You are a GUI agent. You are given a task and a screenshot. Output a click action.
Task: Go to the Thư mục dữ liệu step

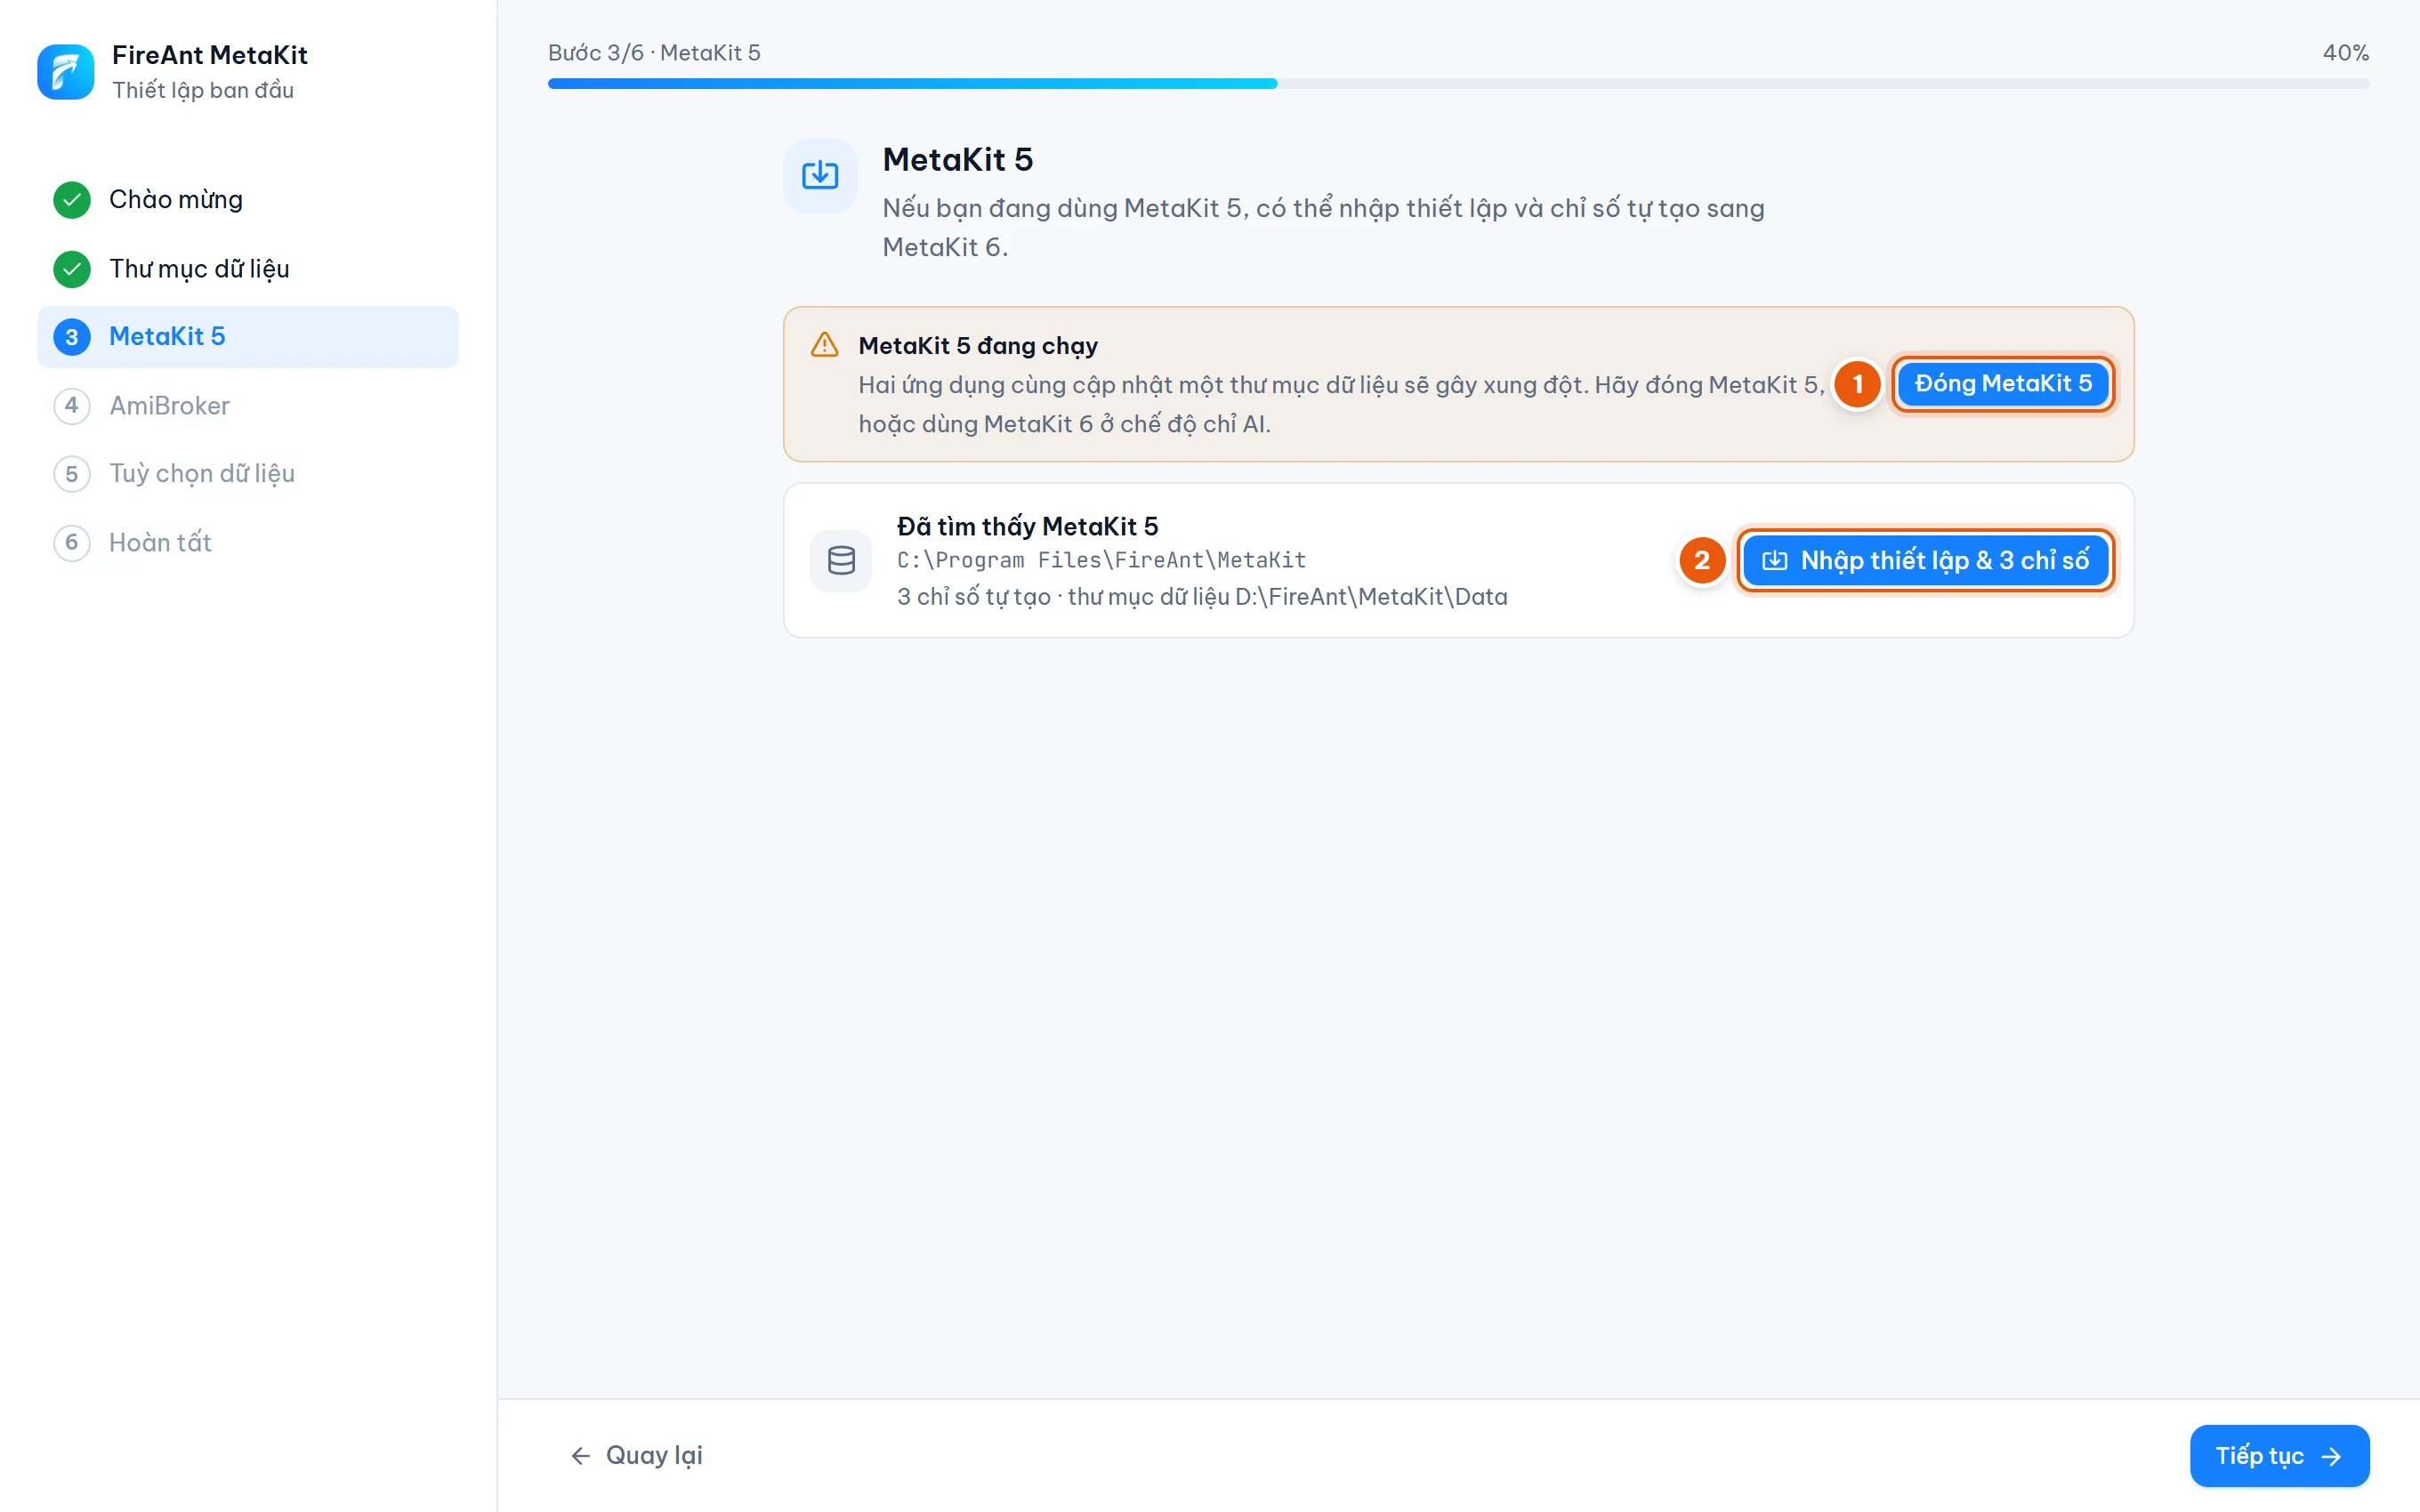(248, 269)
